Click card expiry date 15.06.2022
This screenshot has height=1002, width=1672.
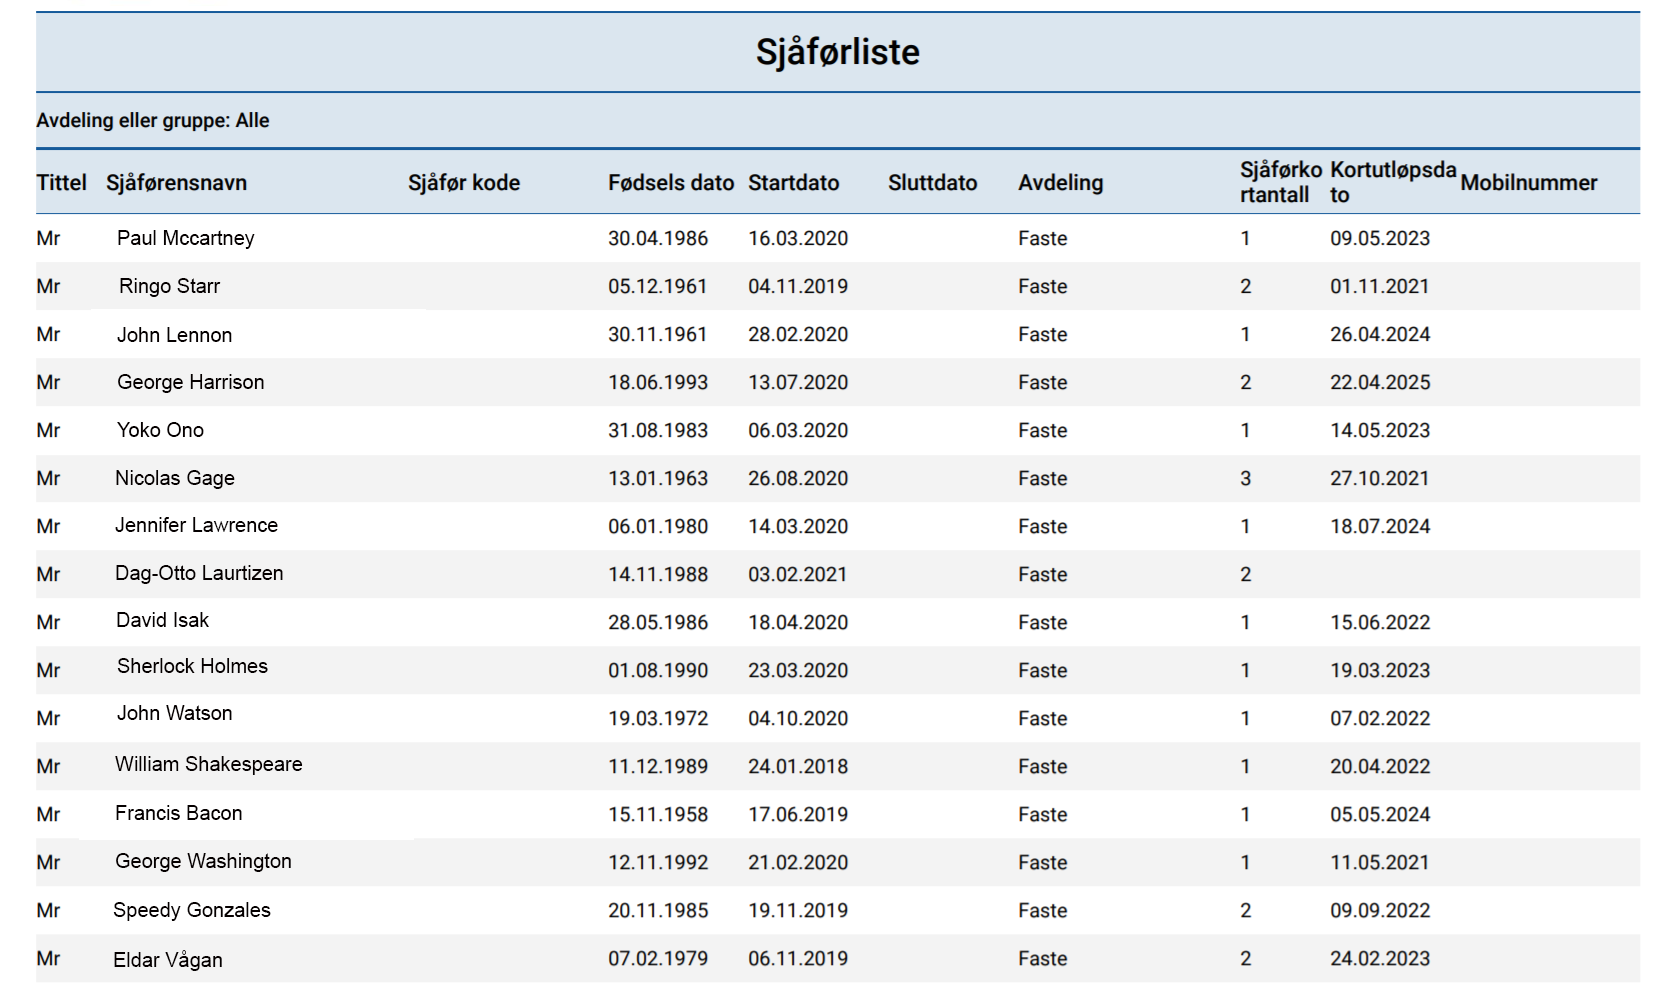click(x=1380, y=622)
